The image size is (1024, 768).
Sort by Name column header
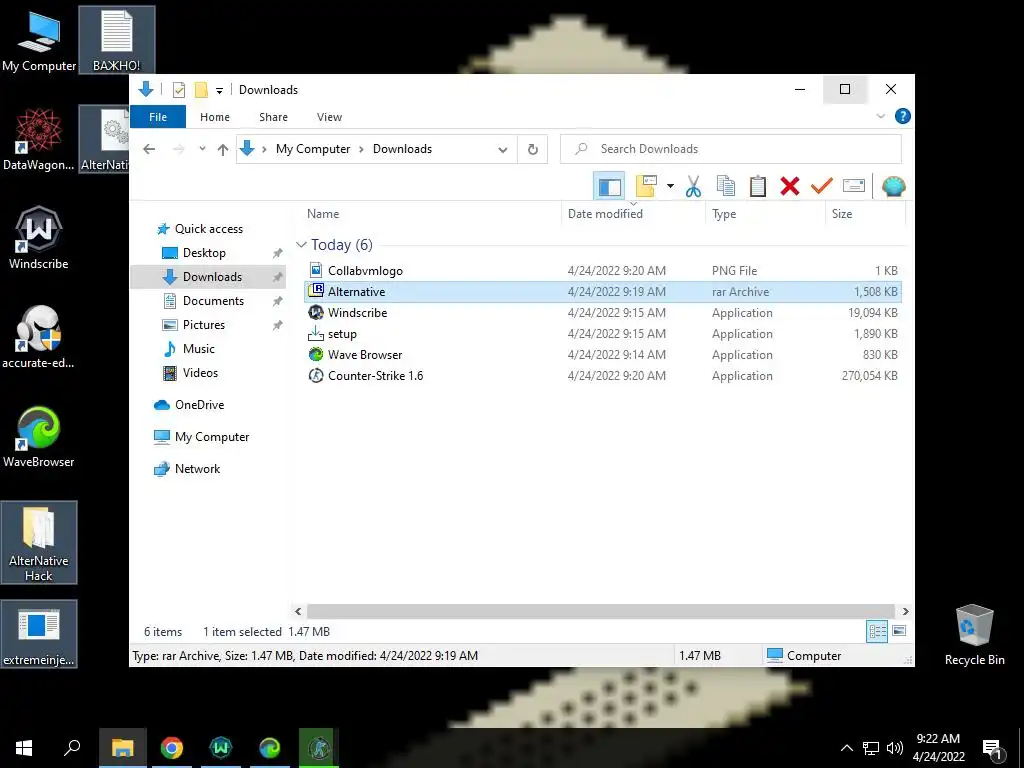432,214
